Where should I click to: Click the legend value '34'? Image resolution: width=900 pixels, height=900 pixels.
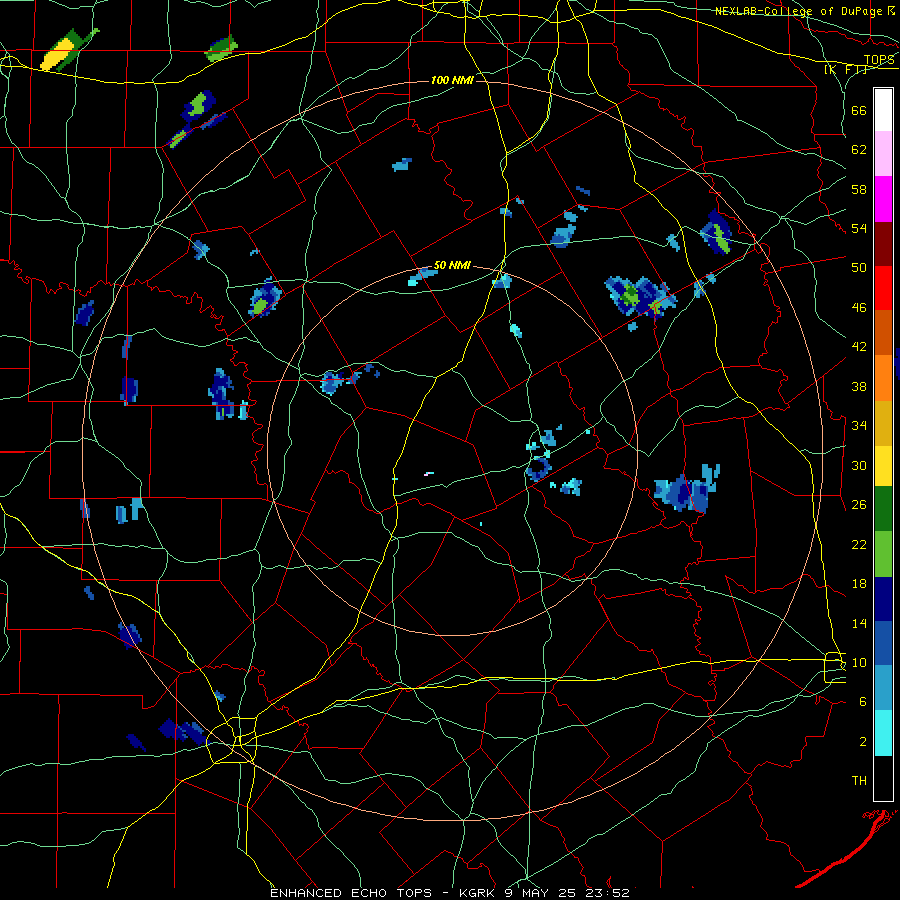click(859, 426)
